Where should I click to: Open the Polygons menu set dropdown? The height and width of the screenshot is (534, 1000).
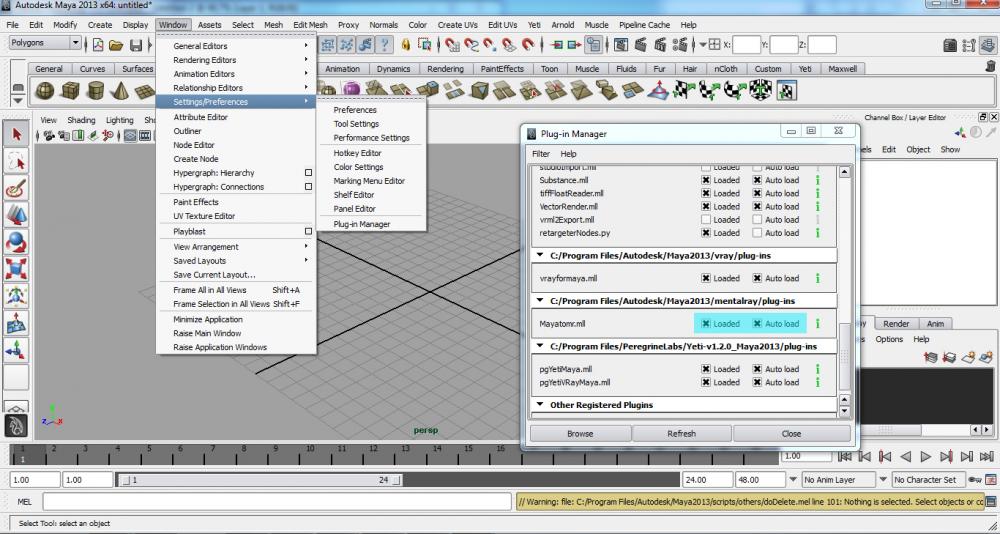coord(45,43)
